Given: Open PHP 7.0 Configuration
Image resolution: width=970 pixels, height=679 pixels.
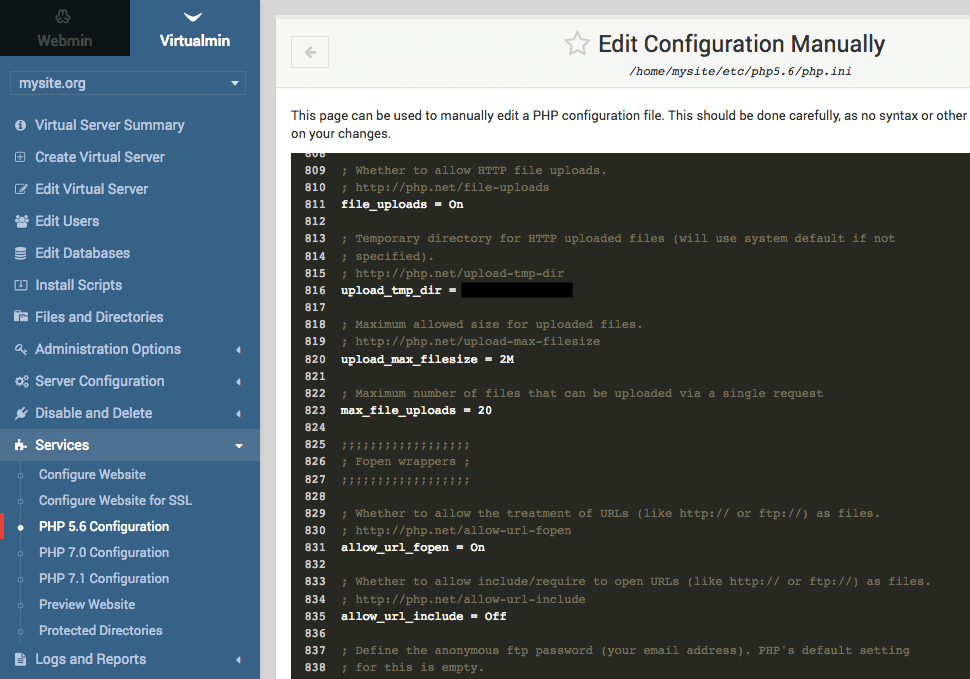Looking at the screenshot, I should pyautogui.click(x=104, y=552).
